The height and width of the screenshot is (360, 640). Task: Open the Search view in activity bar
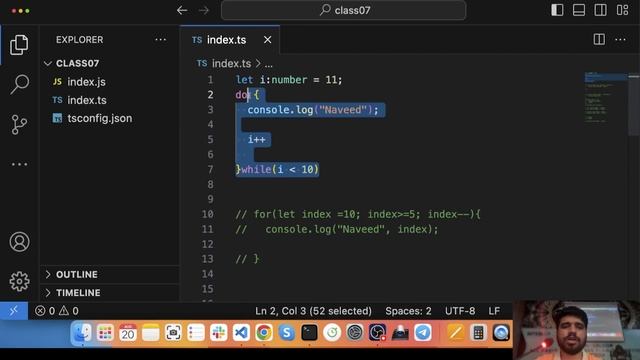point(19,84)
